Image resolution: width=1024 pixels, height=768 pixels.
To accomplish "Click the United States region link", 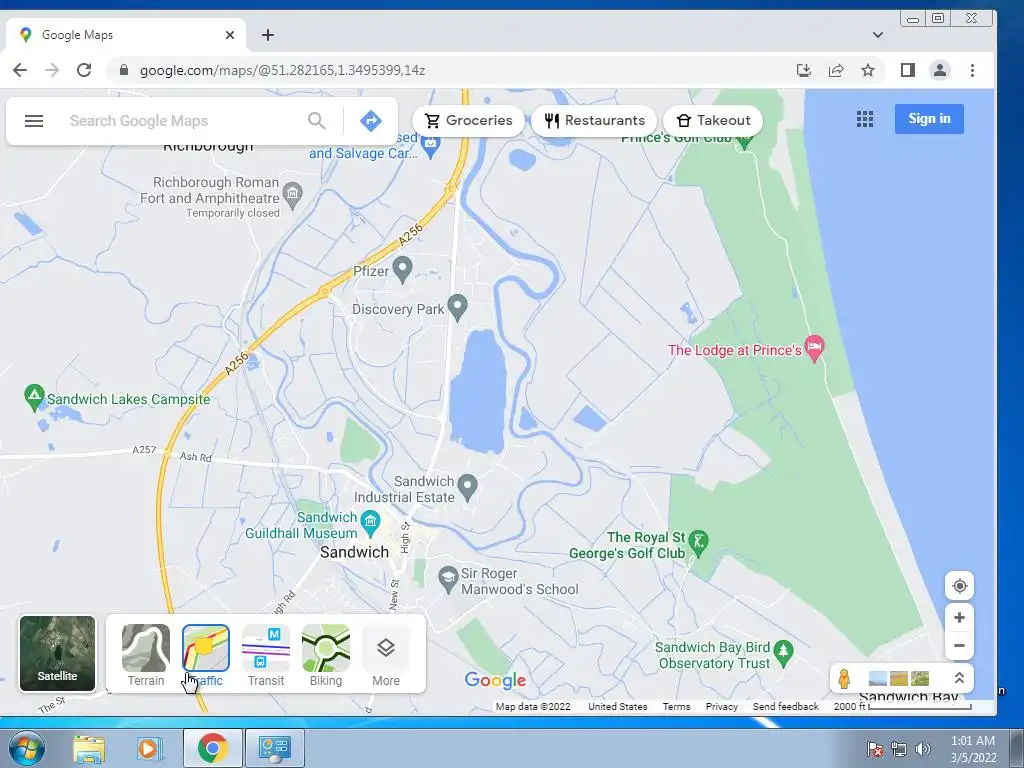I will coord(617,707).
